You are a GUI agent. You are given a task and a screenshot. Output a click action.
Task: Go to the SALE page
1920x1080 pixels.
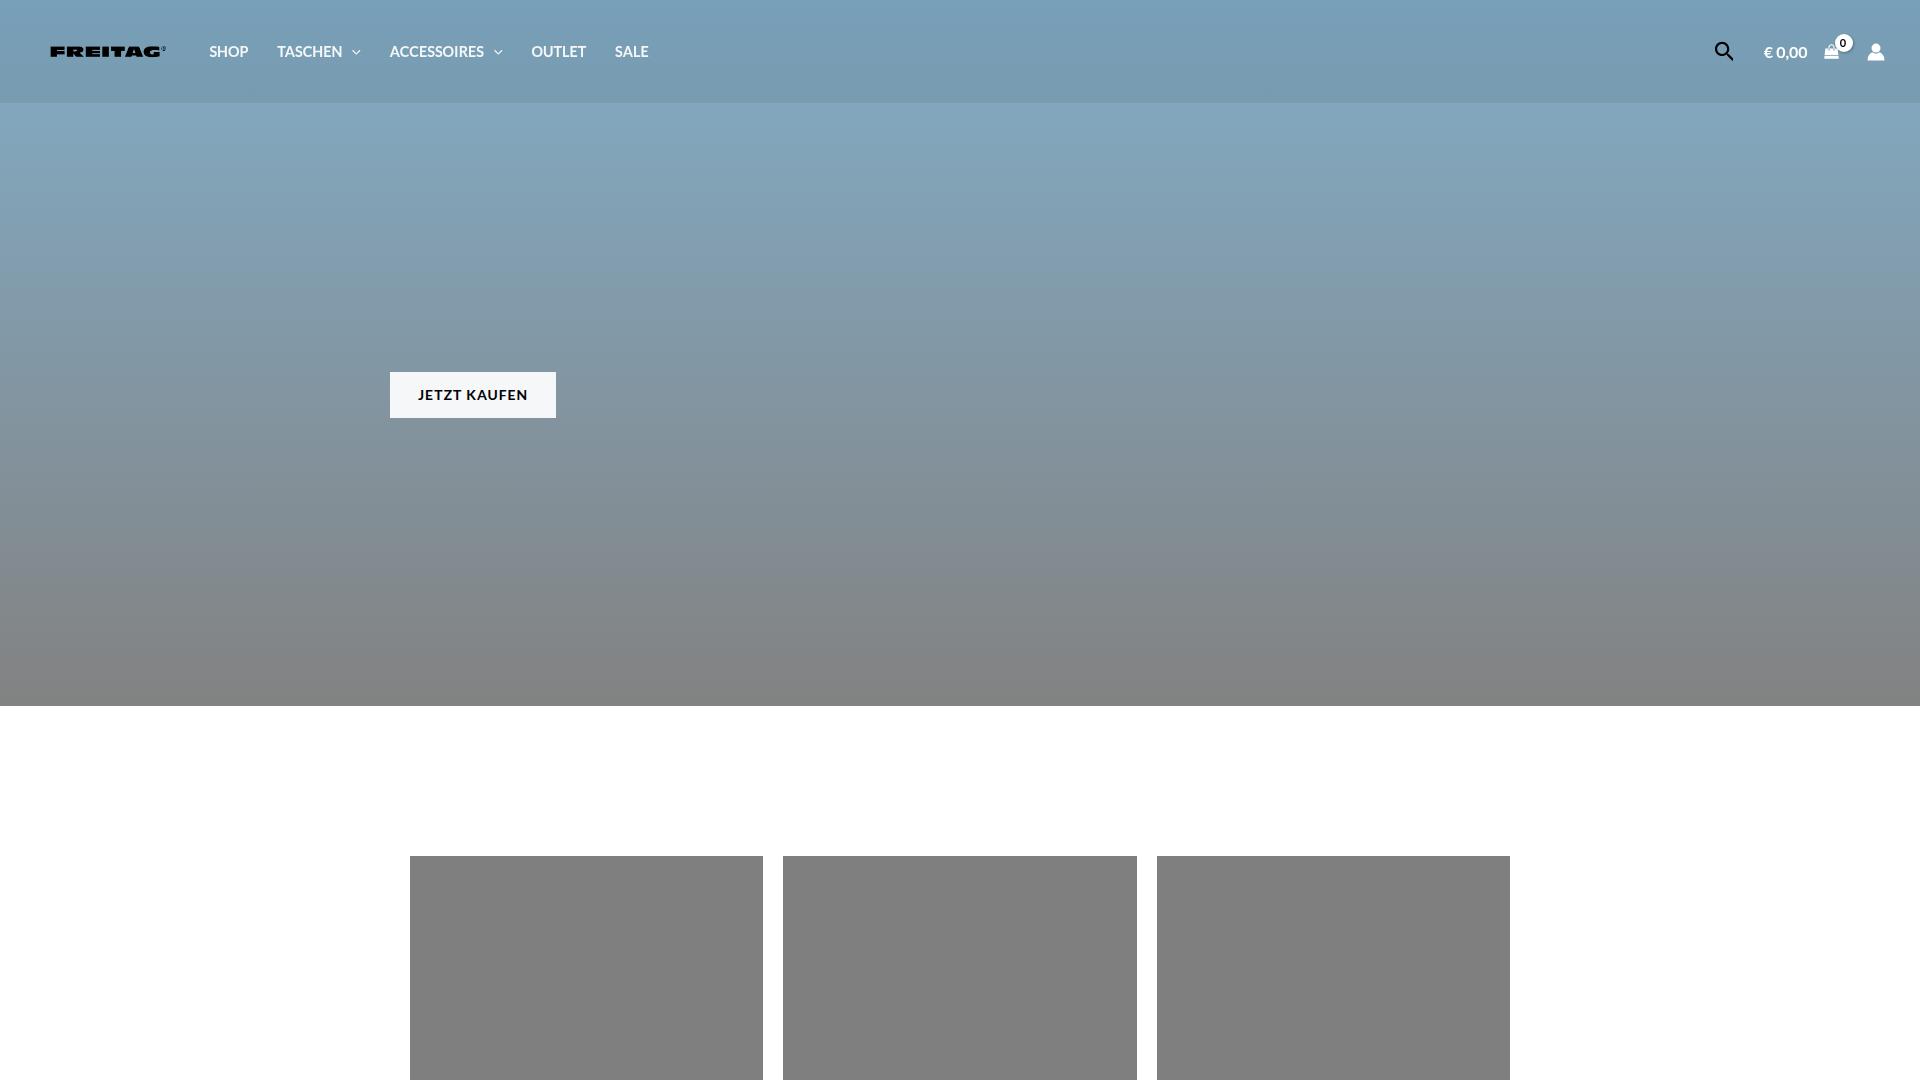631,51
